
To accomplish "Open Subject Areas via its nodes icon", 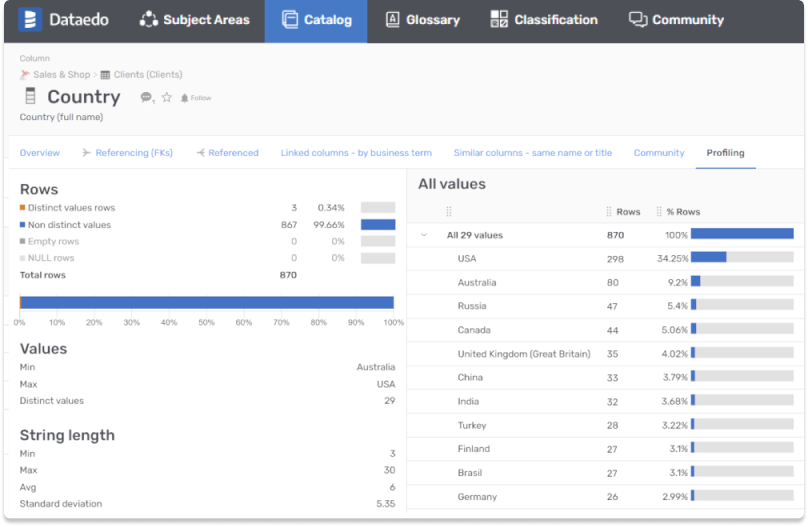I will [149, 19].
